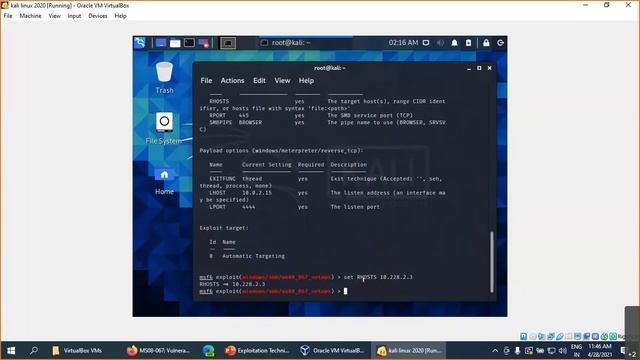Select the root@kali taskbar window button

[x=305, y=43]
